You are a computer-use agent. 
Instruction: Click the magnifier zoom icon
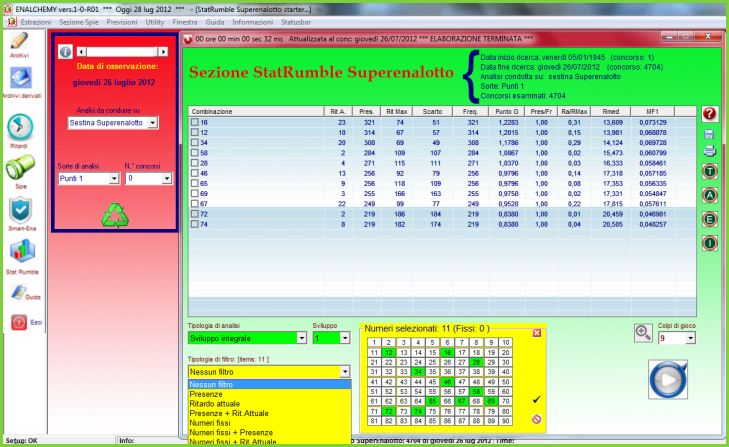point(643,333)
